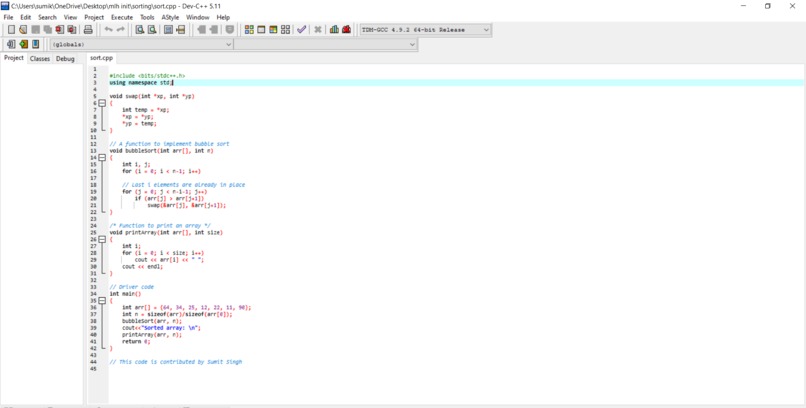
Task: Click 'using namespace std;' code line
Action: (141, 82)
